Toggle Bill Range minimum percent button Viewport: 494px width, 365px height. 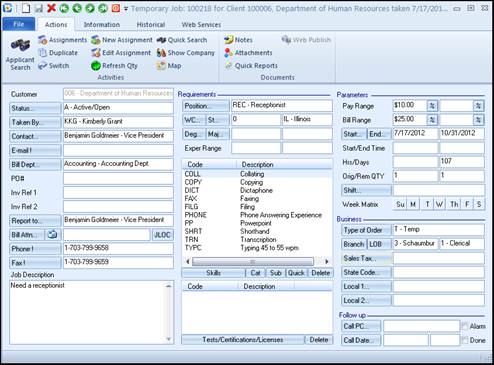coord(432,120)
